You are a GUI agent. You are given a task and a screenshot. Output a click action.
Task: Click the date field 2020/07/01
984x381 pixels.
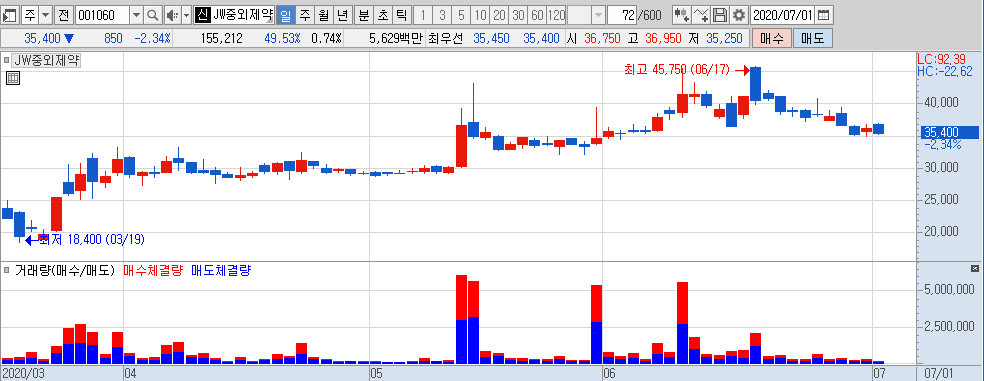click(x=784, y=14)
